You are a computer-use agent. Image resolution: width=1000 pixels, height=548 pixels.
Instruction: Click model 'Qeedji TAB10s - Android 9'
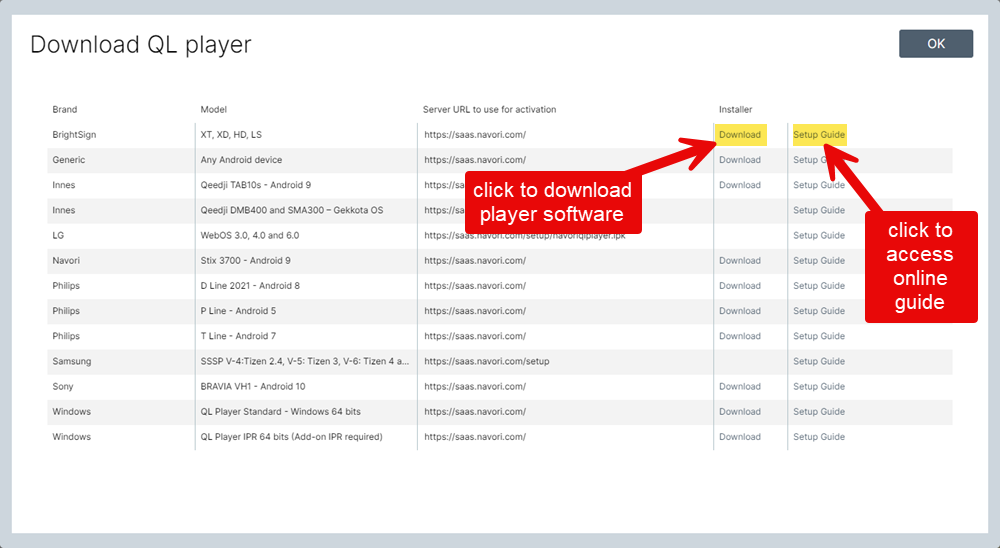(256, 185)
